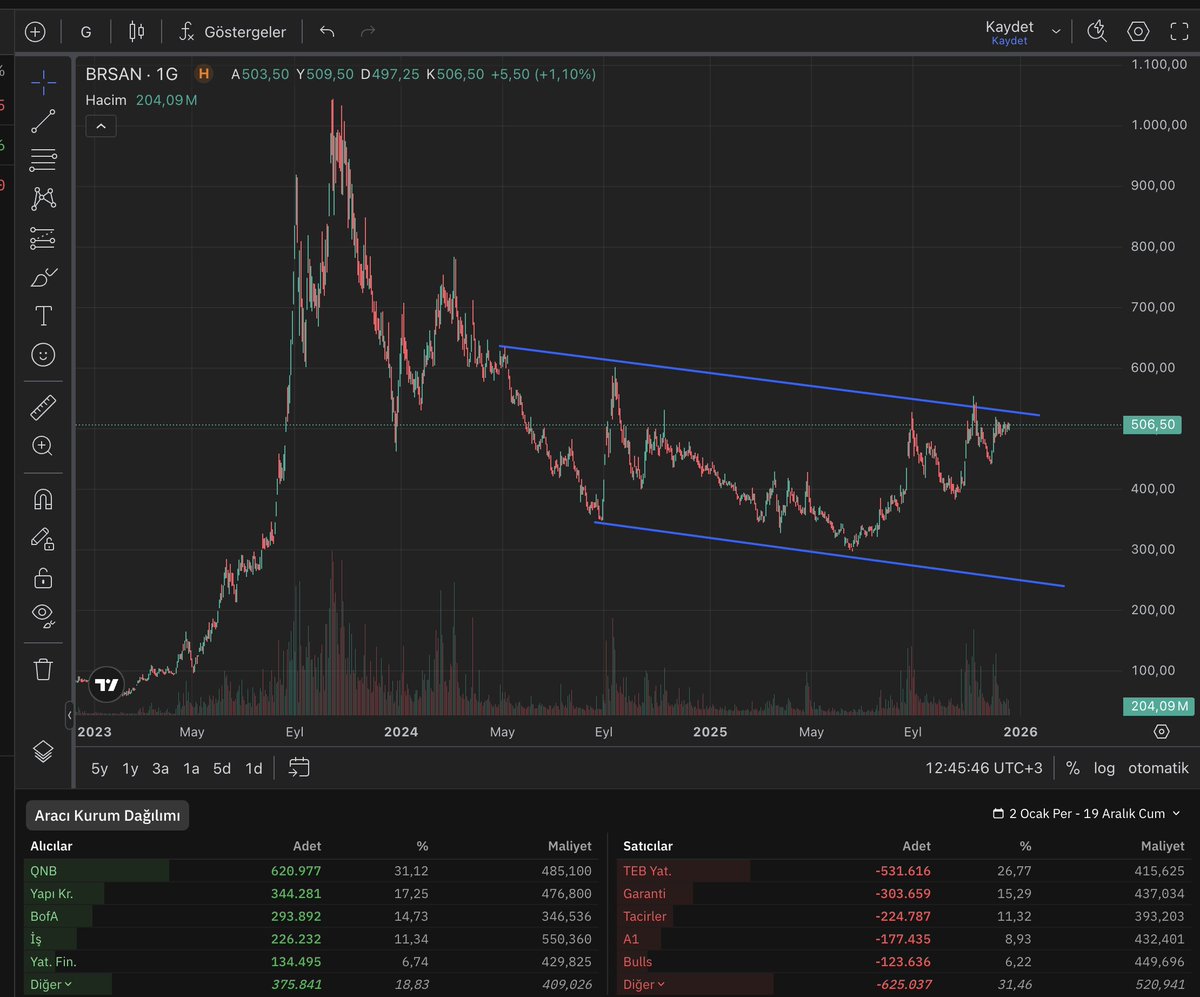The image size is (1200, 997).
Task: Open the candlestick chart type selector
Action: [x=136, y=31]
